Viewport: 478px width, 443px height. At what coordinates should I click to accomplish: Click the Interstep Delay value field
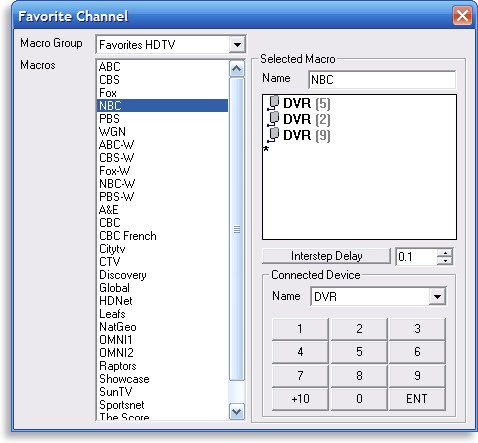[417, 256]
